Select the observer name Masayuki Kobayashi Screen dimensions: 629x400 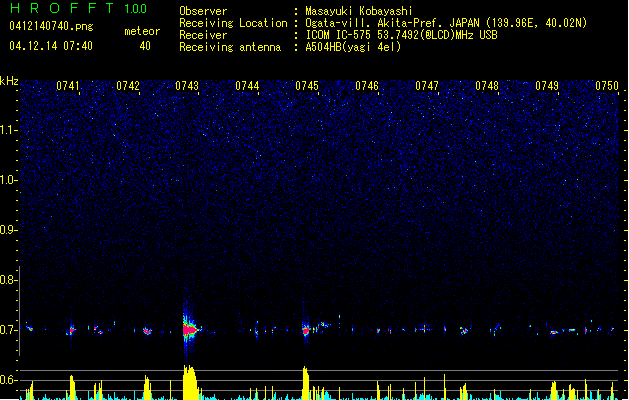[x=359, y=11]
